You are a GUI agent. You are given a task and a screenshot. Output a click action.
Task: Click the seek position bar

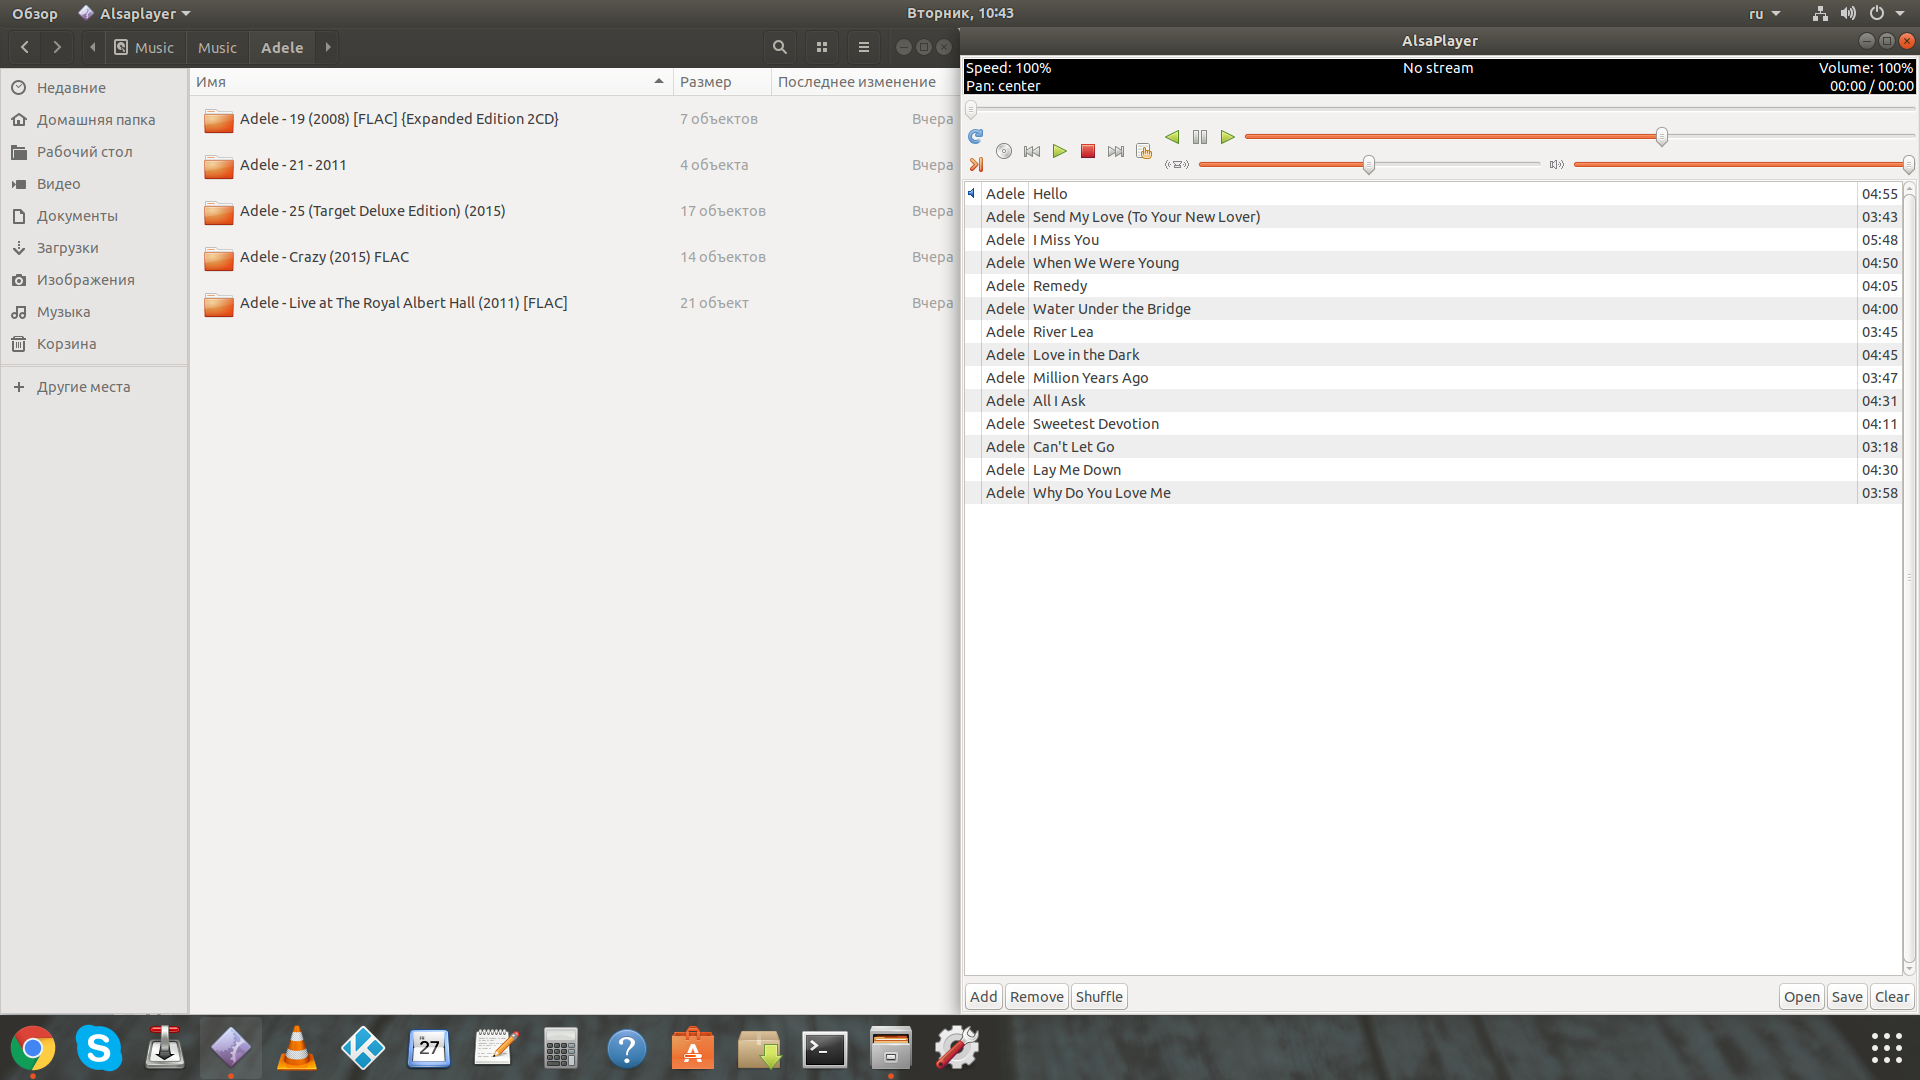click(x=1440, y=109)
